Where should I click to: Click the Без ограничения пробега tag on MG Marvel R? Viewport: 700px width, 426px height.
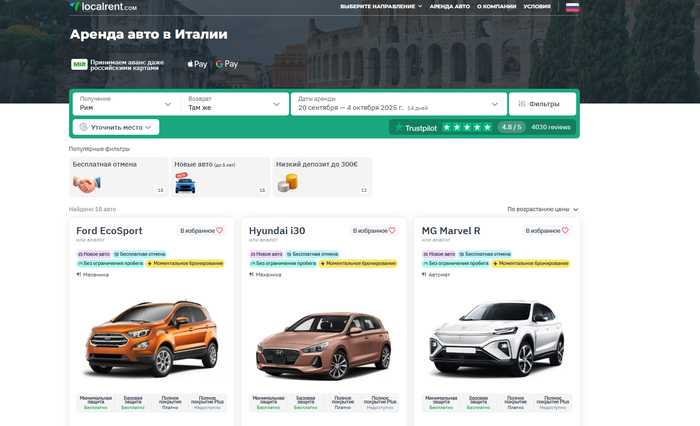tap(456, 263)
